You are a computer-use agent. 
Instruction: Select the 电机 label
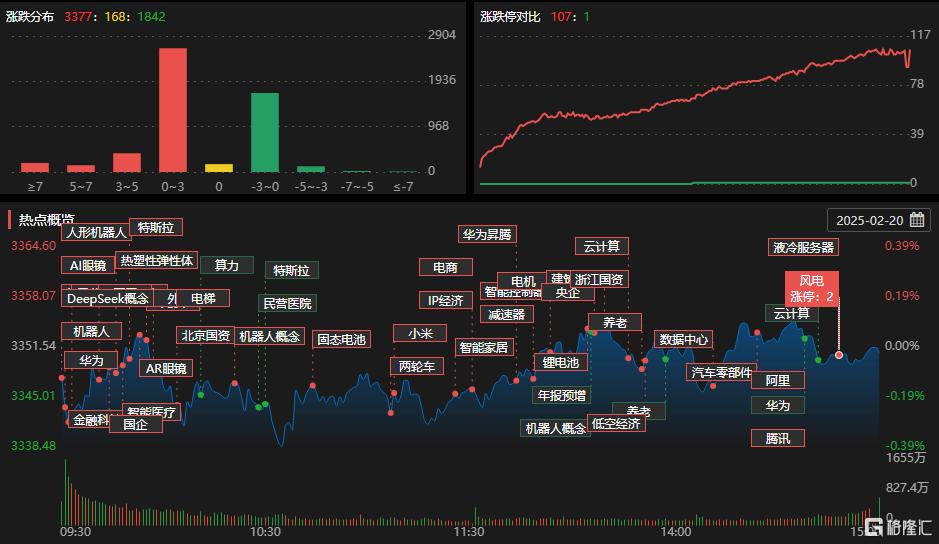pyautogui.click(x=522, y=280)
